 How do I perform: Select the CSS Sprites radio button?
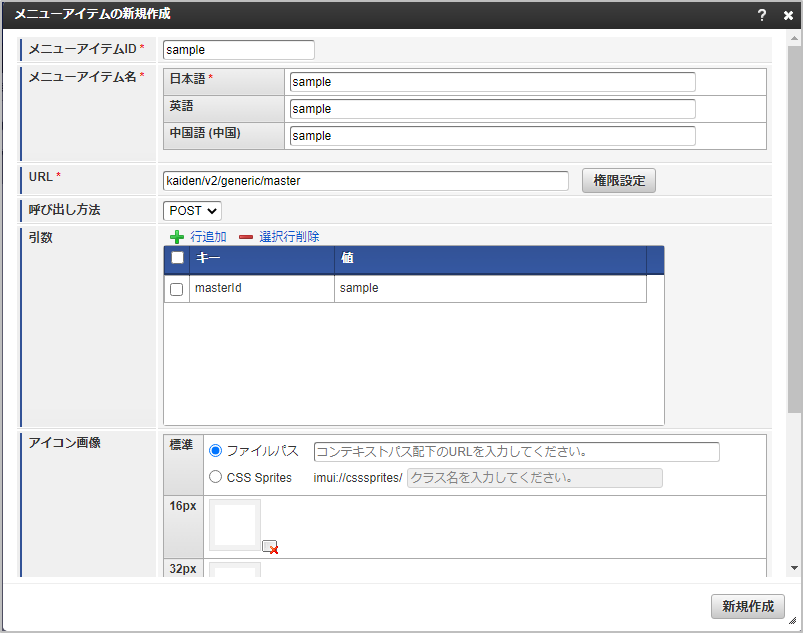[215, 477]
